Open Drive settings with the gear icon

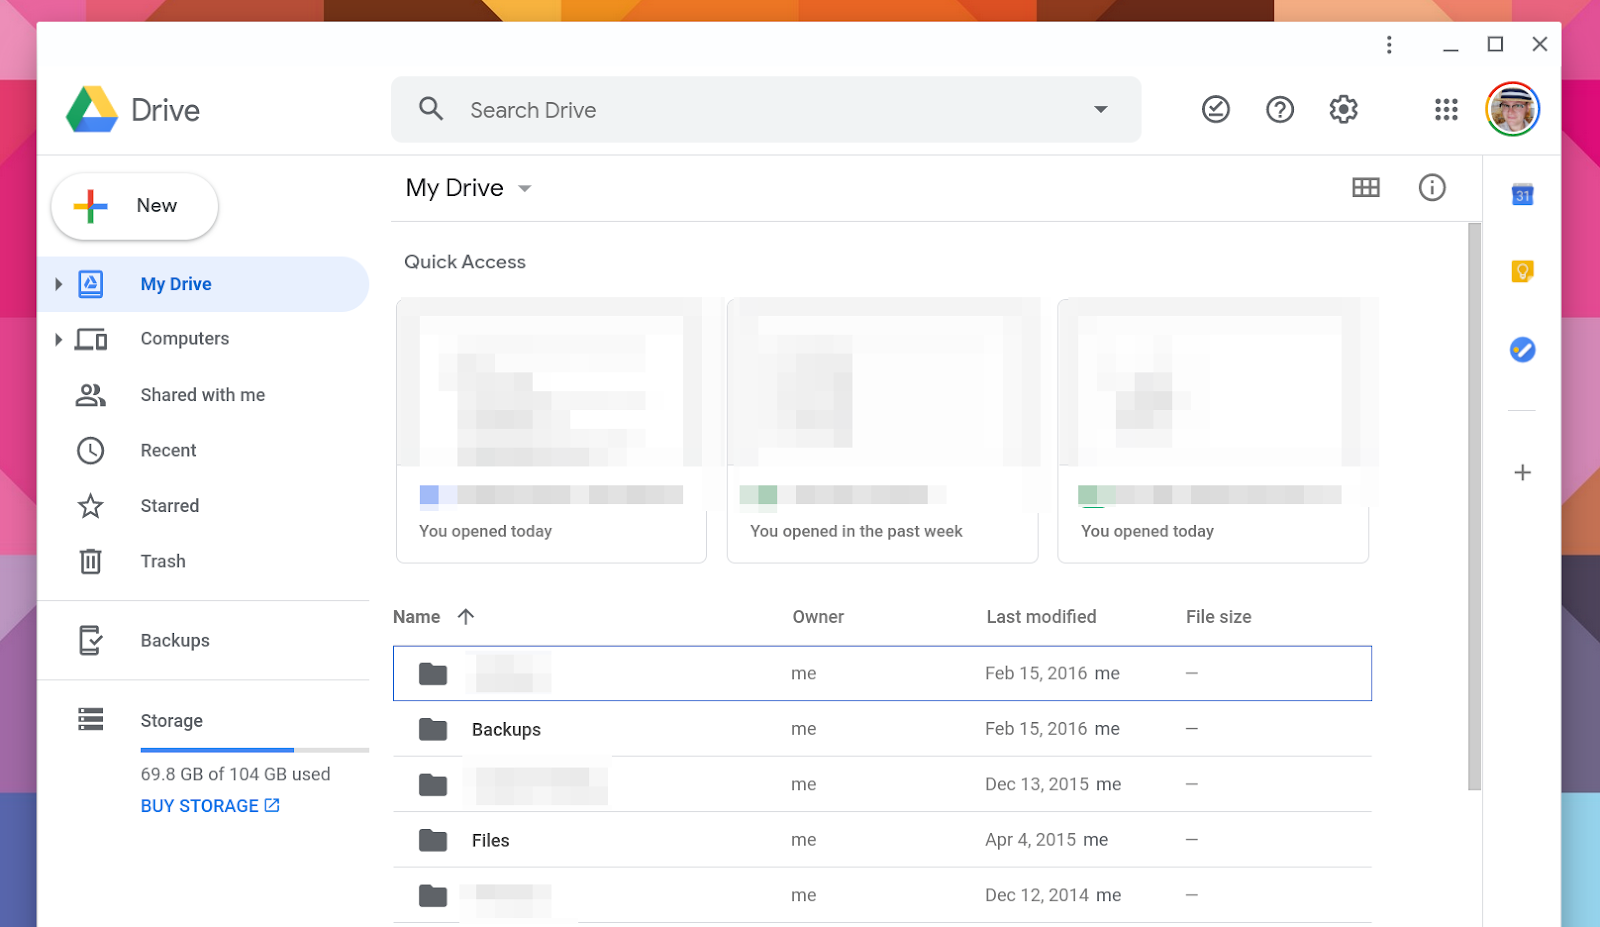tap(1343, 109)
